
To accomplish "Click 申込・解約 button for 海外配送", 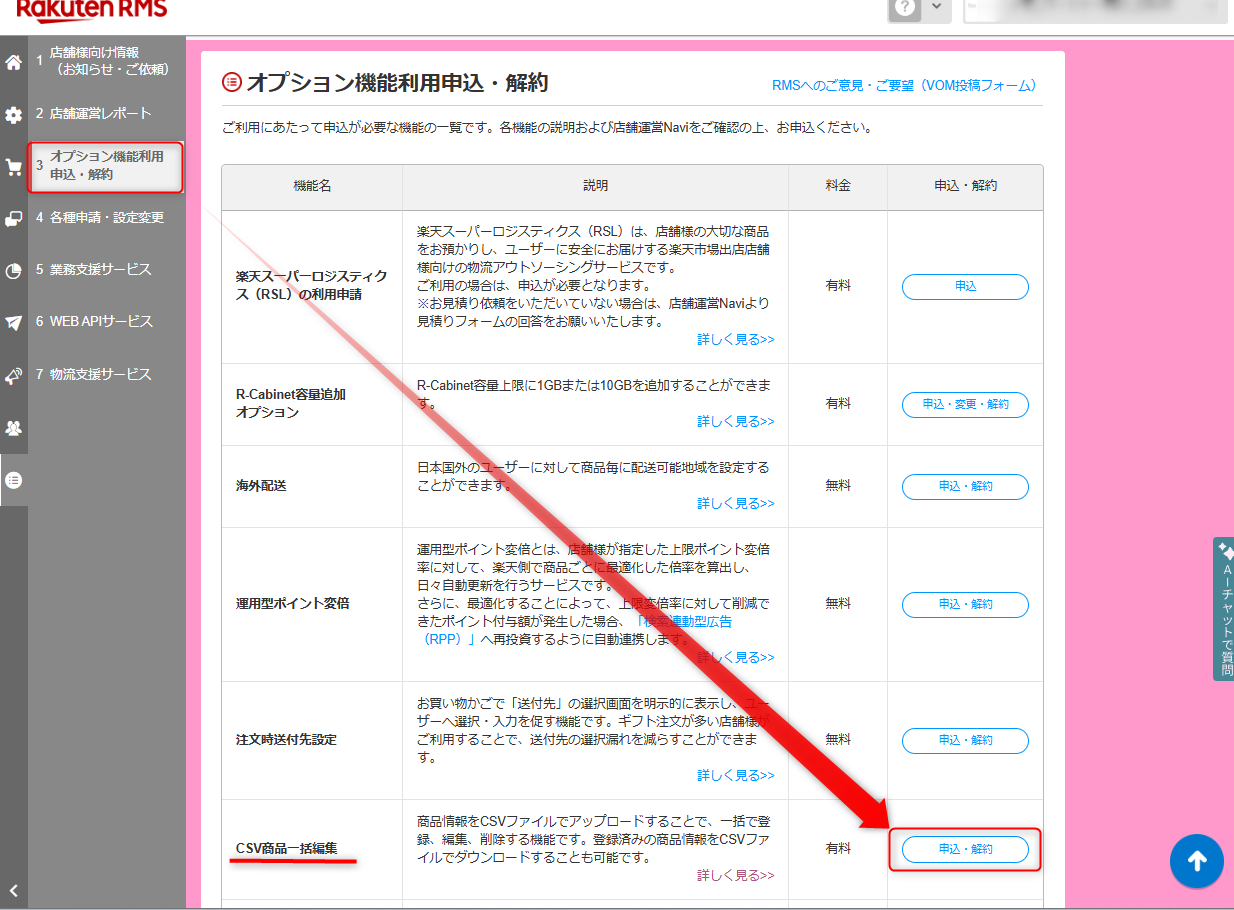I will point(965,486).
